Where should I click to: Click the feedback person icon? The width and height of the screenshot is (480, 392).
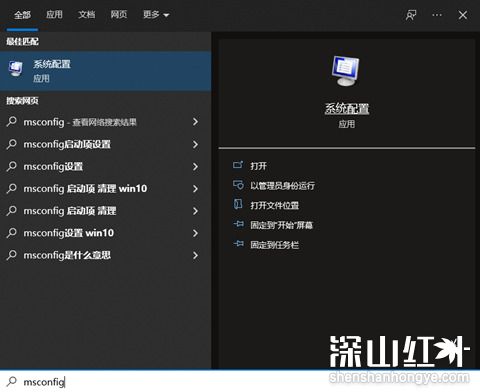point(411,15)
